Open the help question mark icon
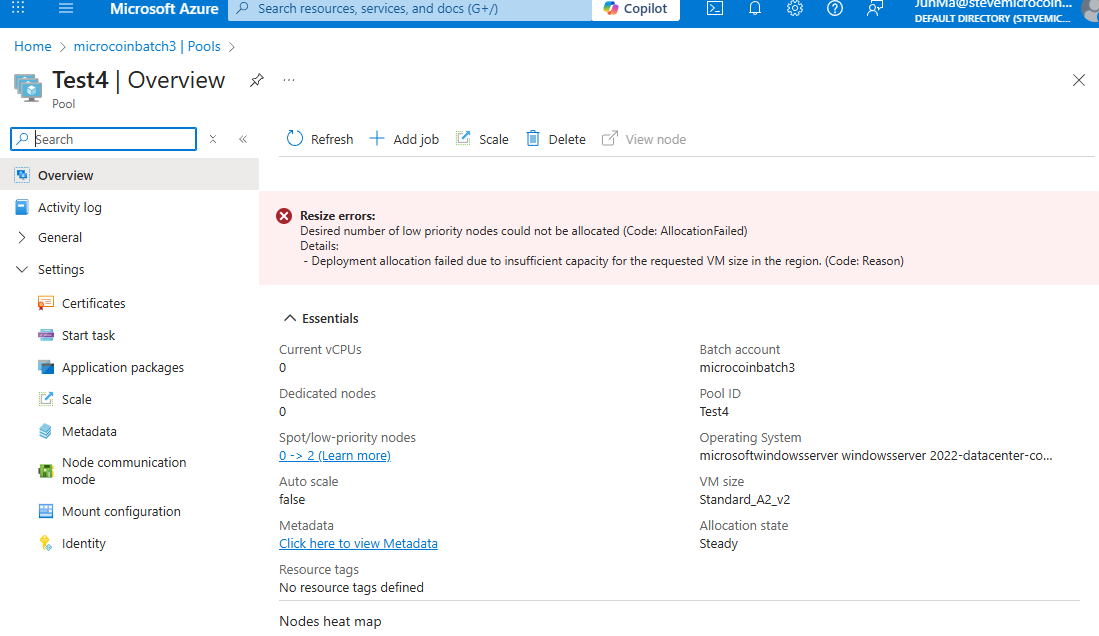This screenshot has height=636, width=1099. 835,8
